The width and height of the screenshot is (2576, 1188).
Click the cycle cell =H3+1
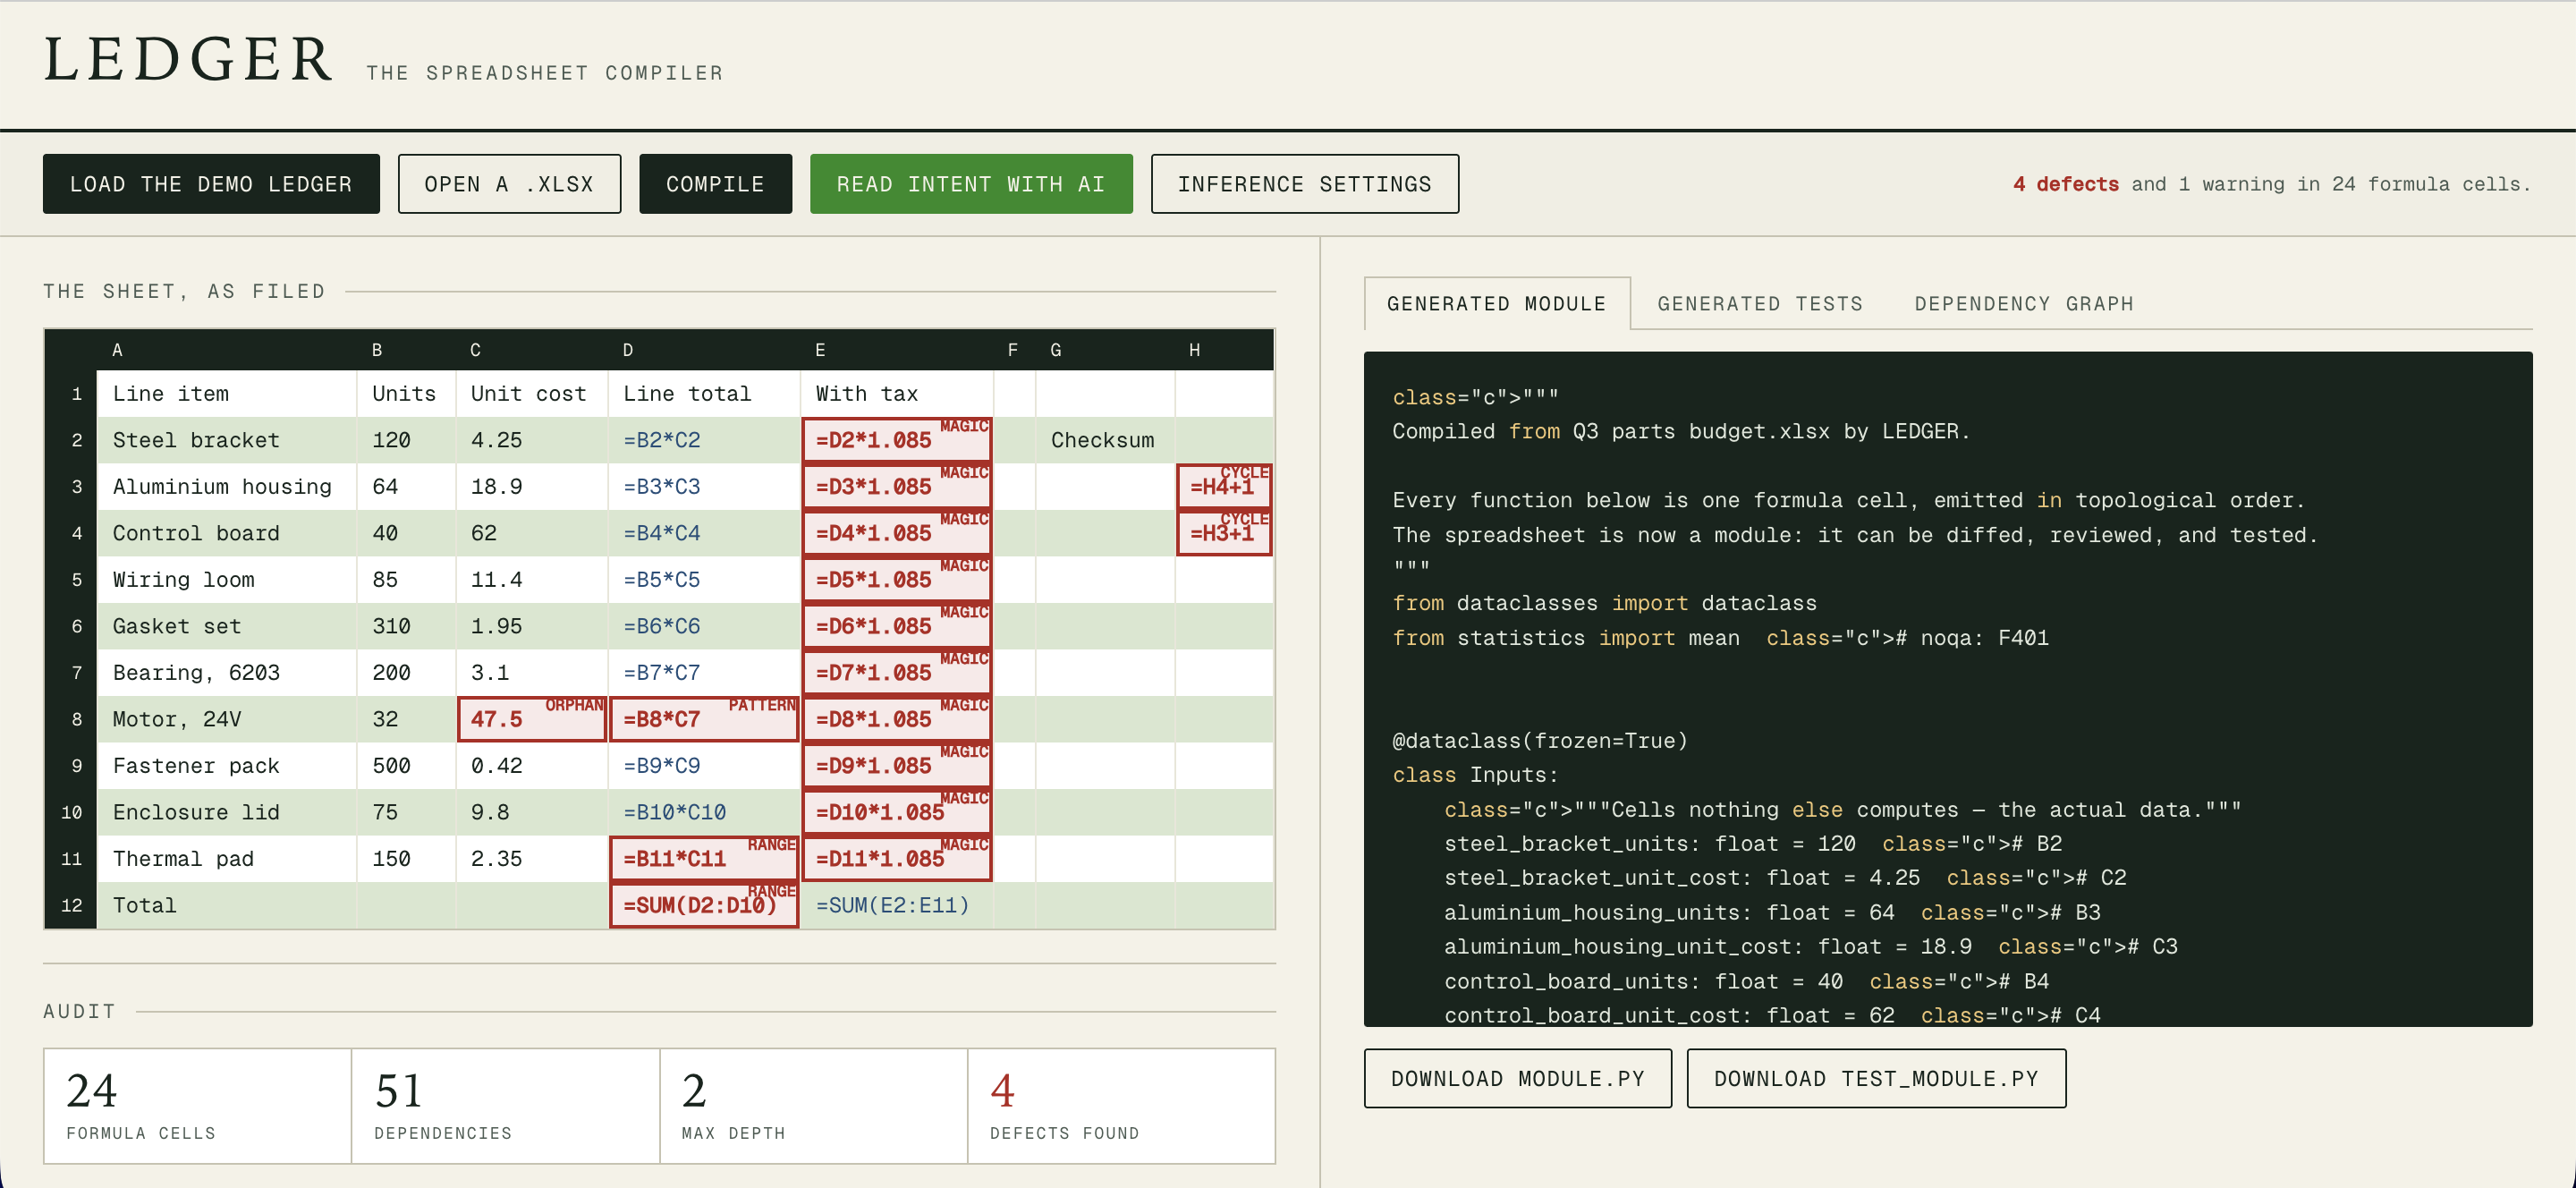coord(1224,533)
